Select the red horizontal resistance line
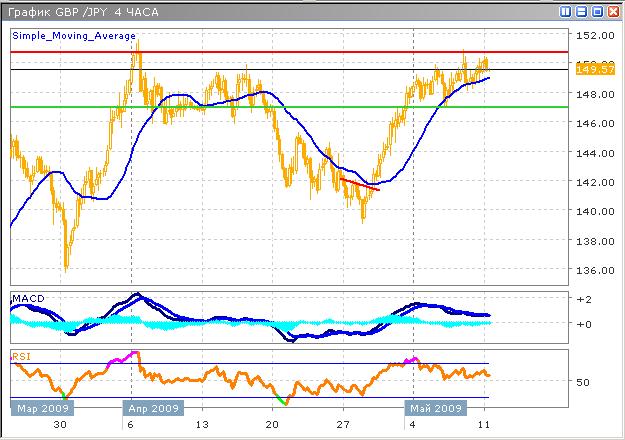The image size is (625, 440). click(300, 51)
